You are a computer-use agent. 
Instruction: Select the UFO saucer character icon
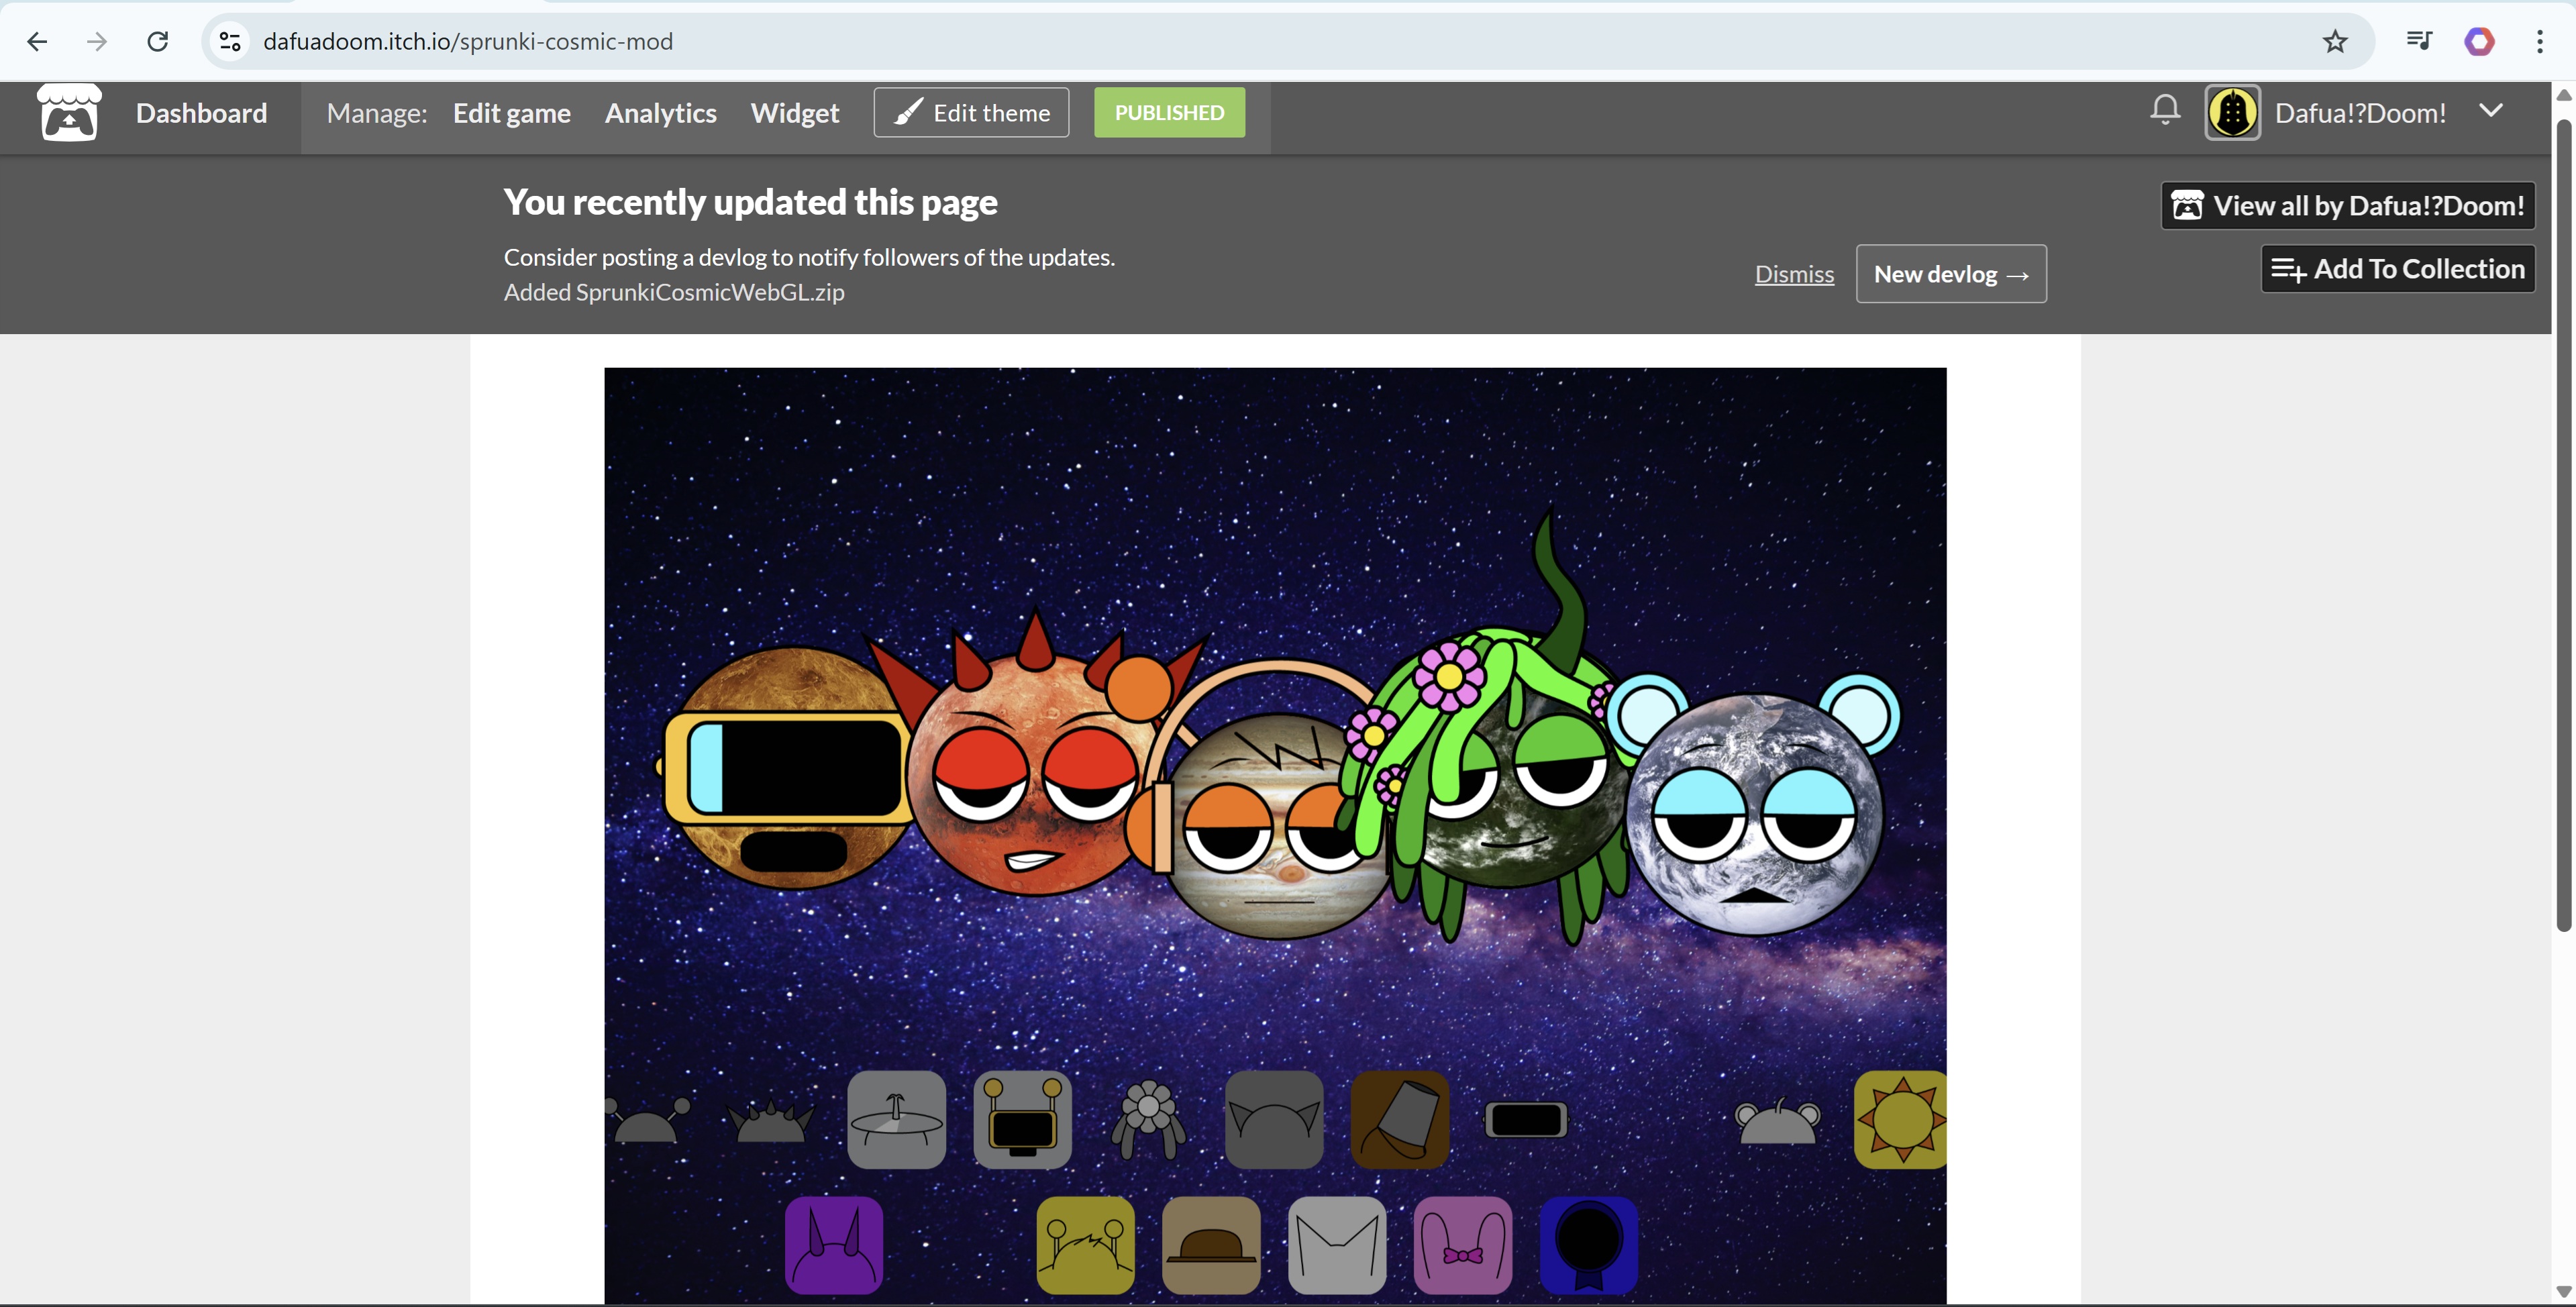click(896, 1120)
